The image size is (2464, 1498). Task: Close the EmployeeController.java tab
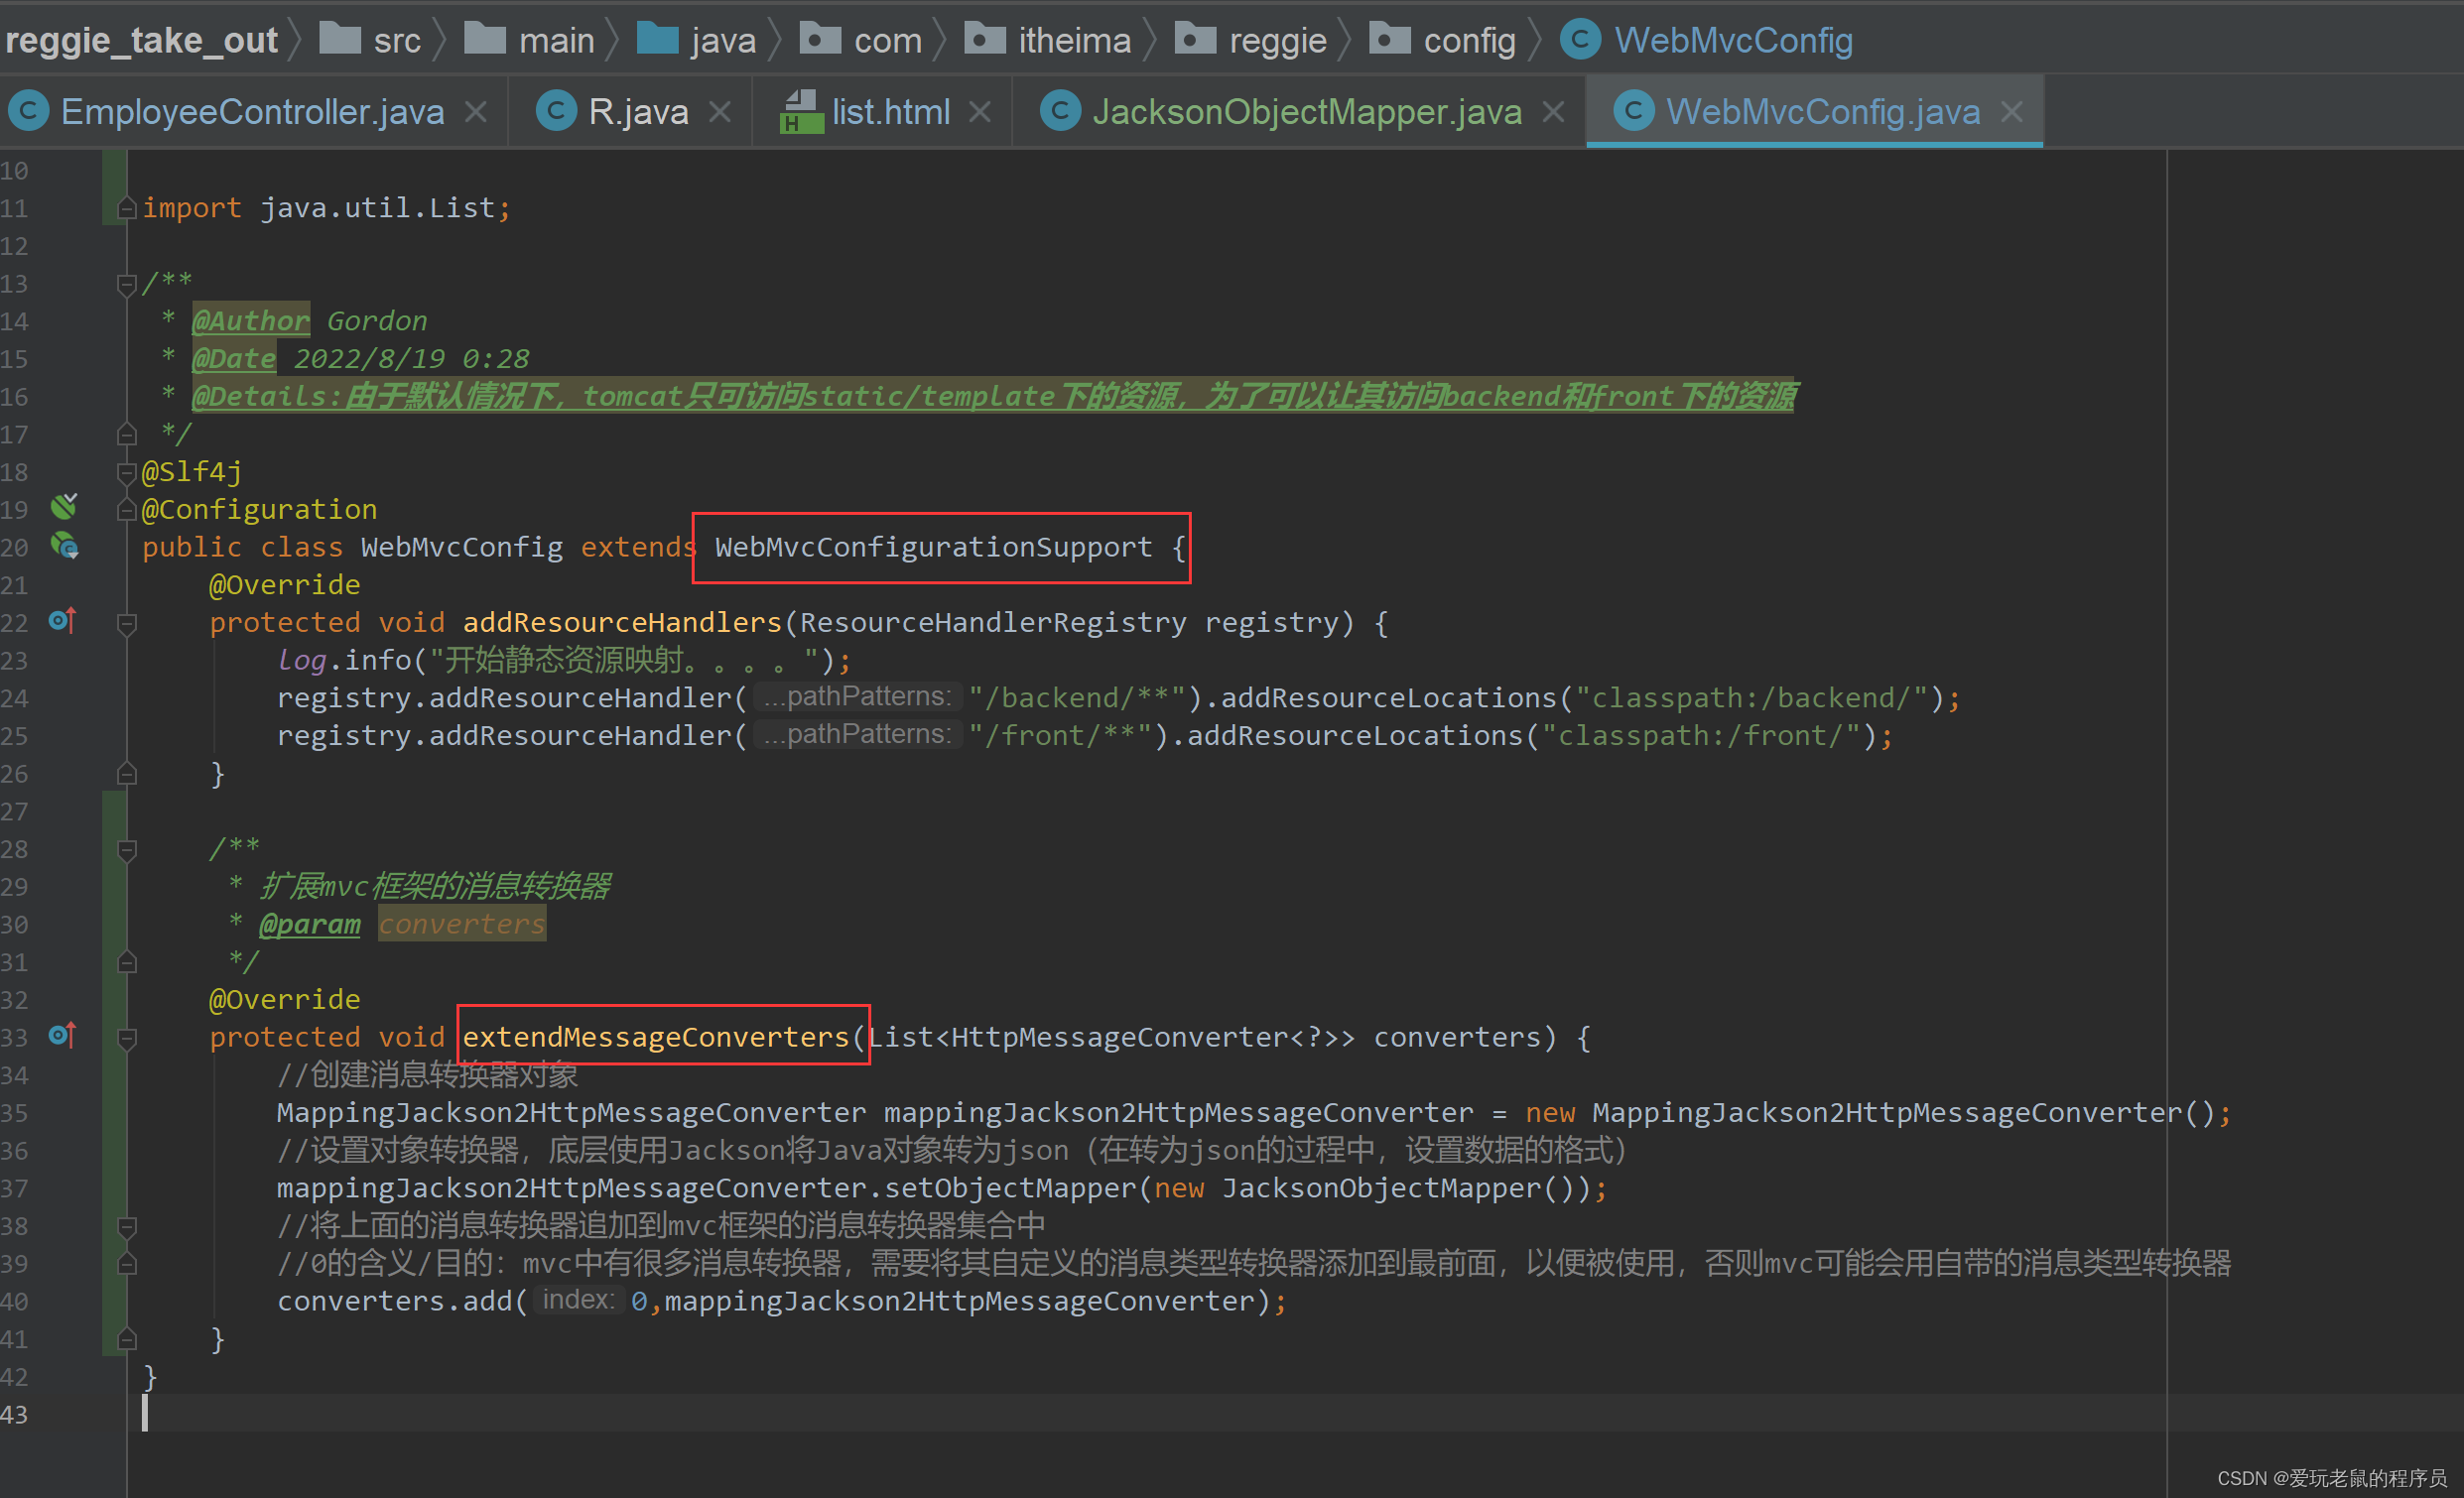[477, 112]
